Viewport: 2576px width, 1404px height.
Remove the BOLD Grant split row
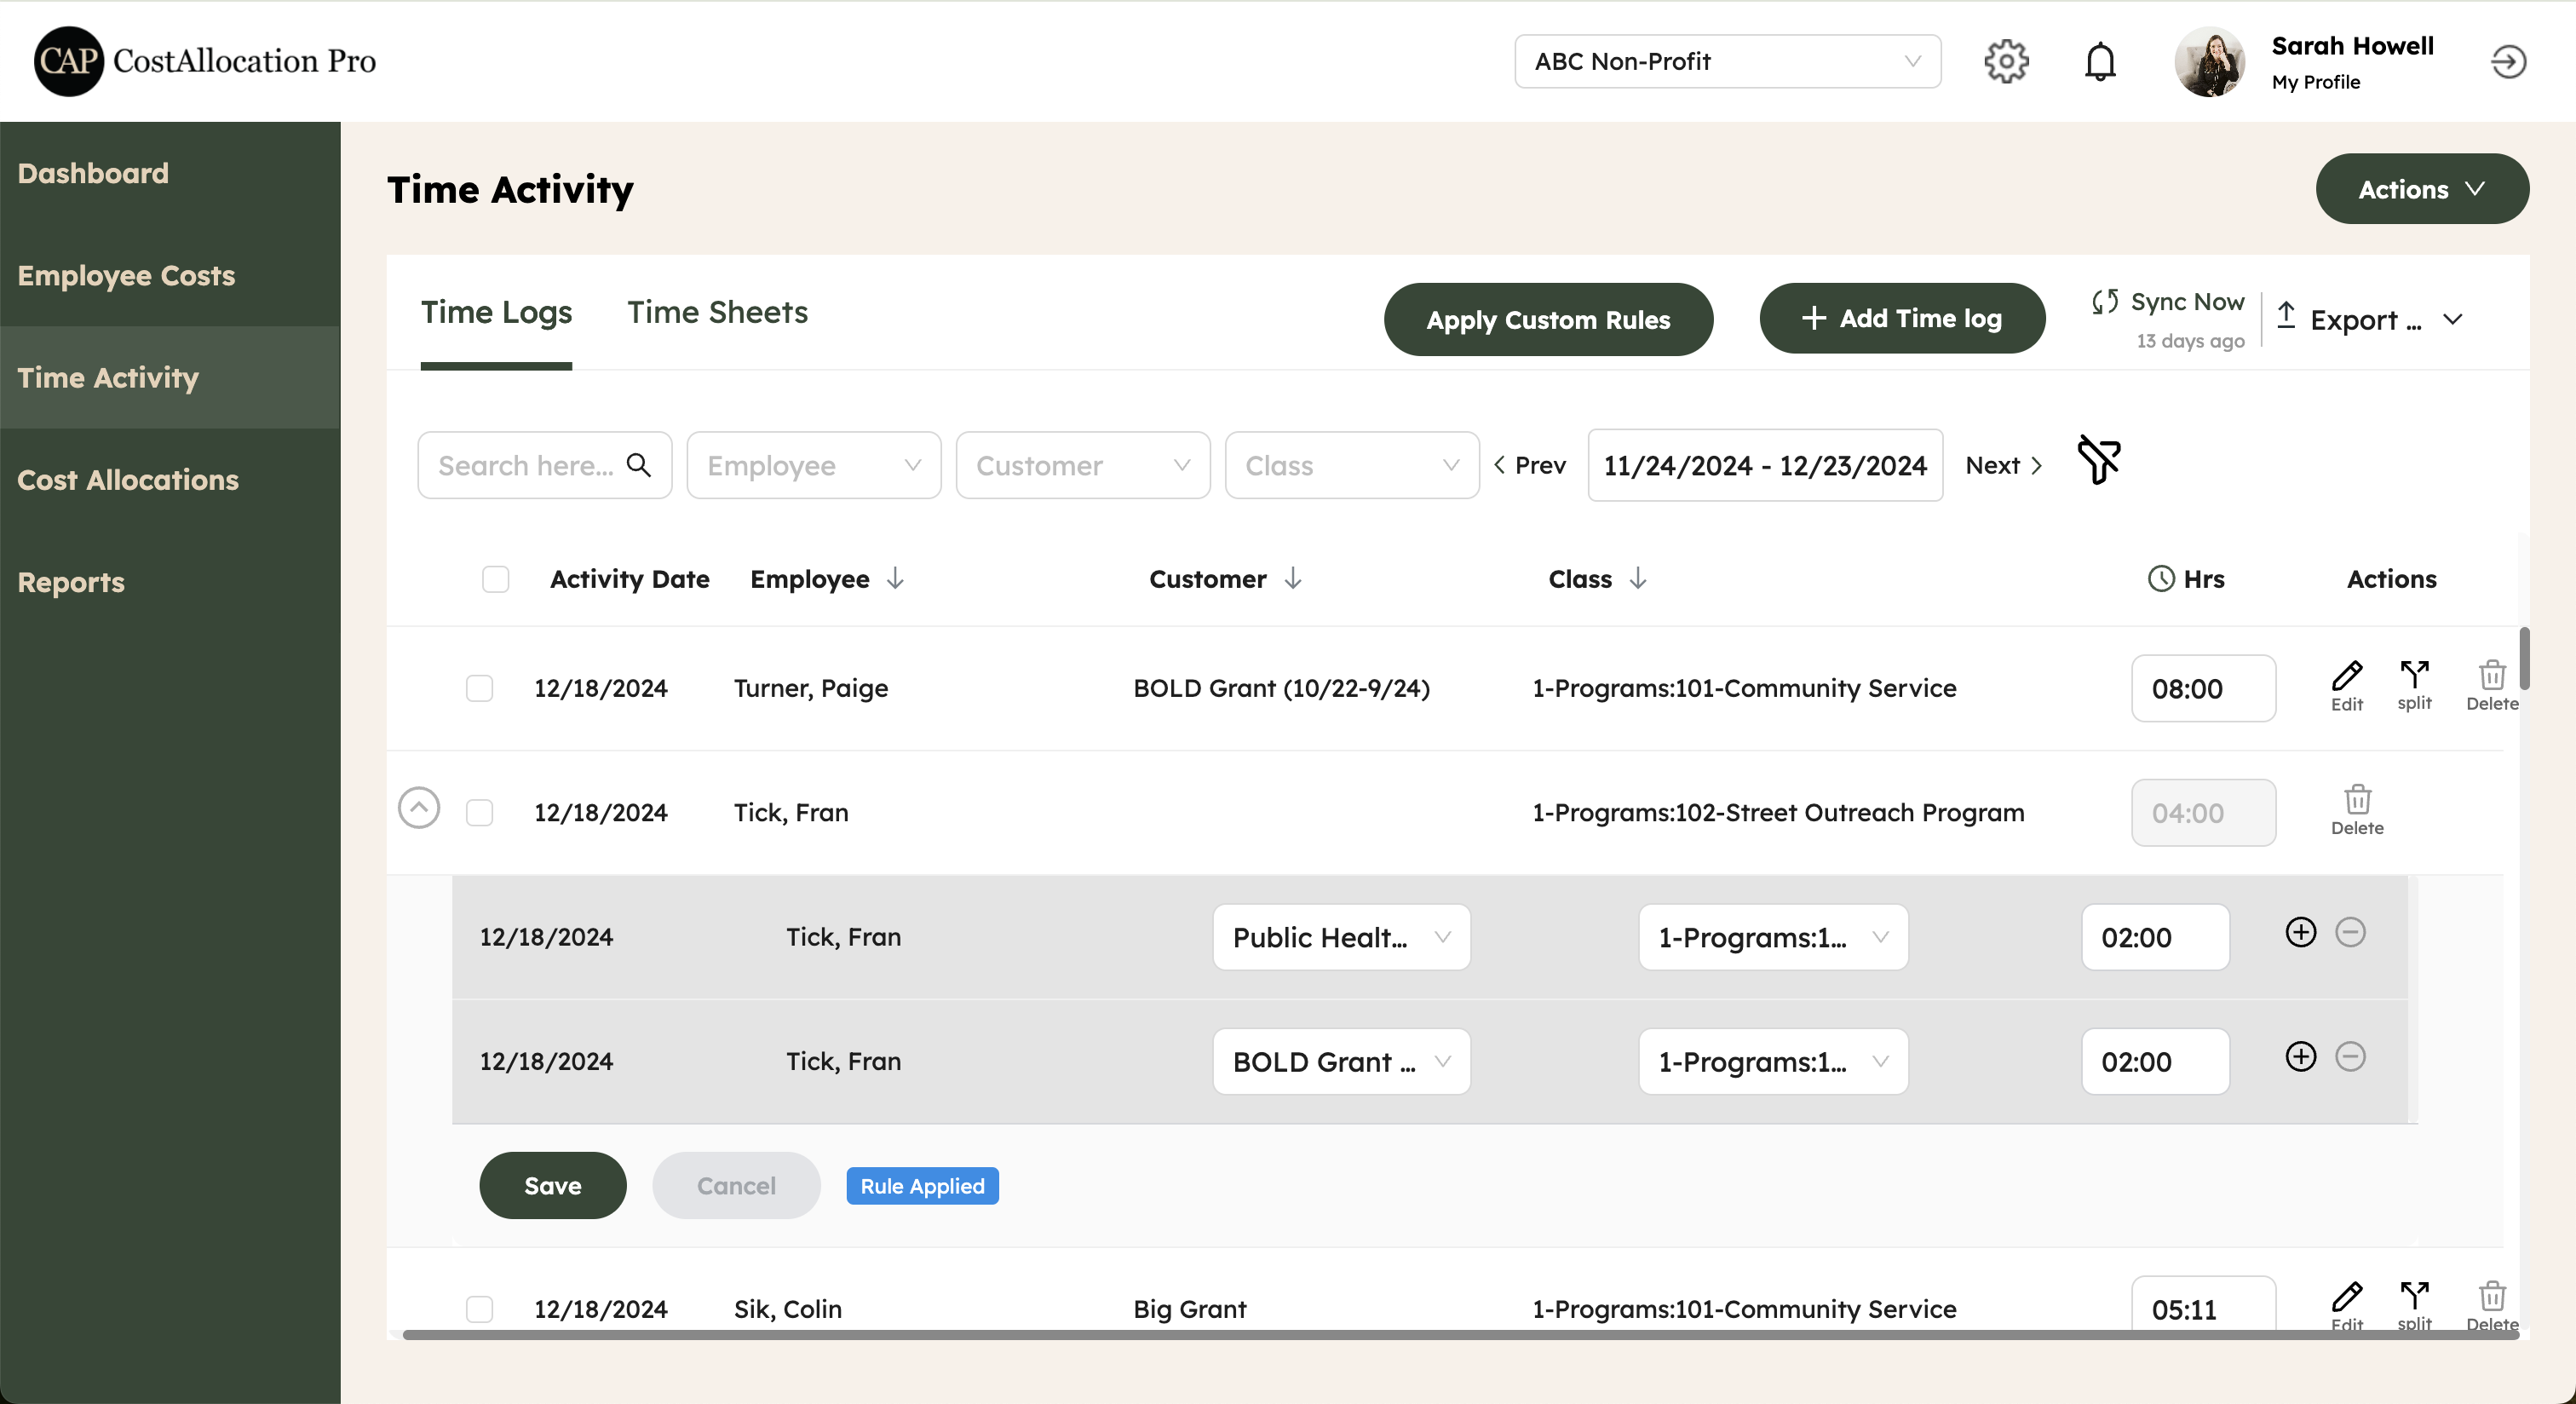(2349, 1056)
